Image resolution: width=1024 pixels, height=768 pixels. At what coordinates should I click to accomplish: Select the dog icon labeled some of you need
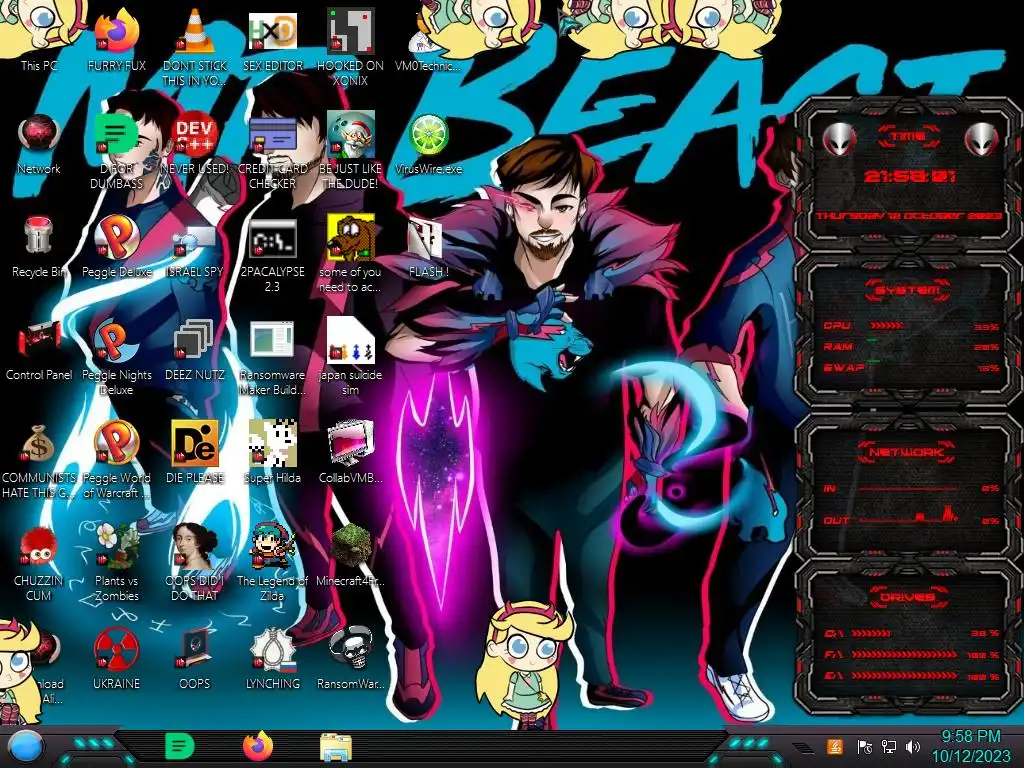point(351,255)
